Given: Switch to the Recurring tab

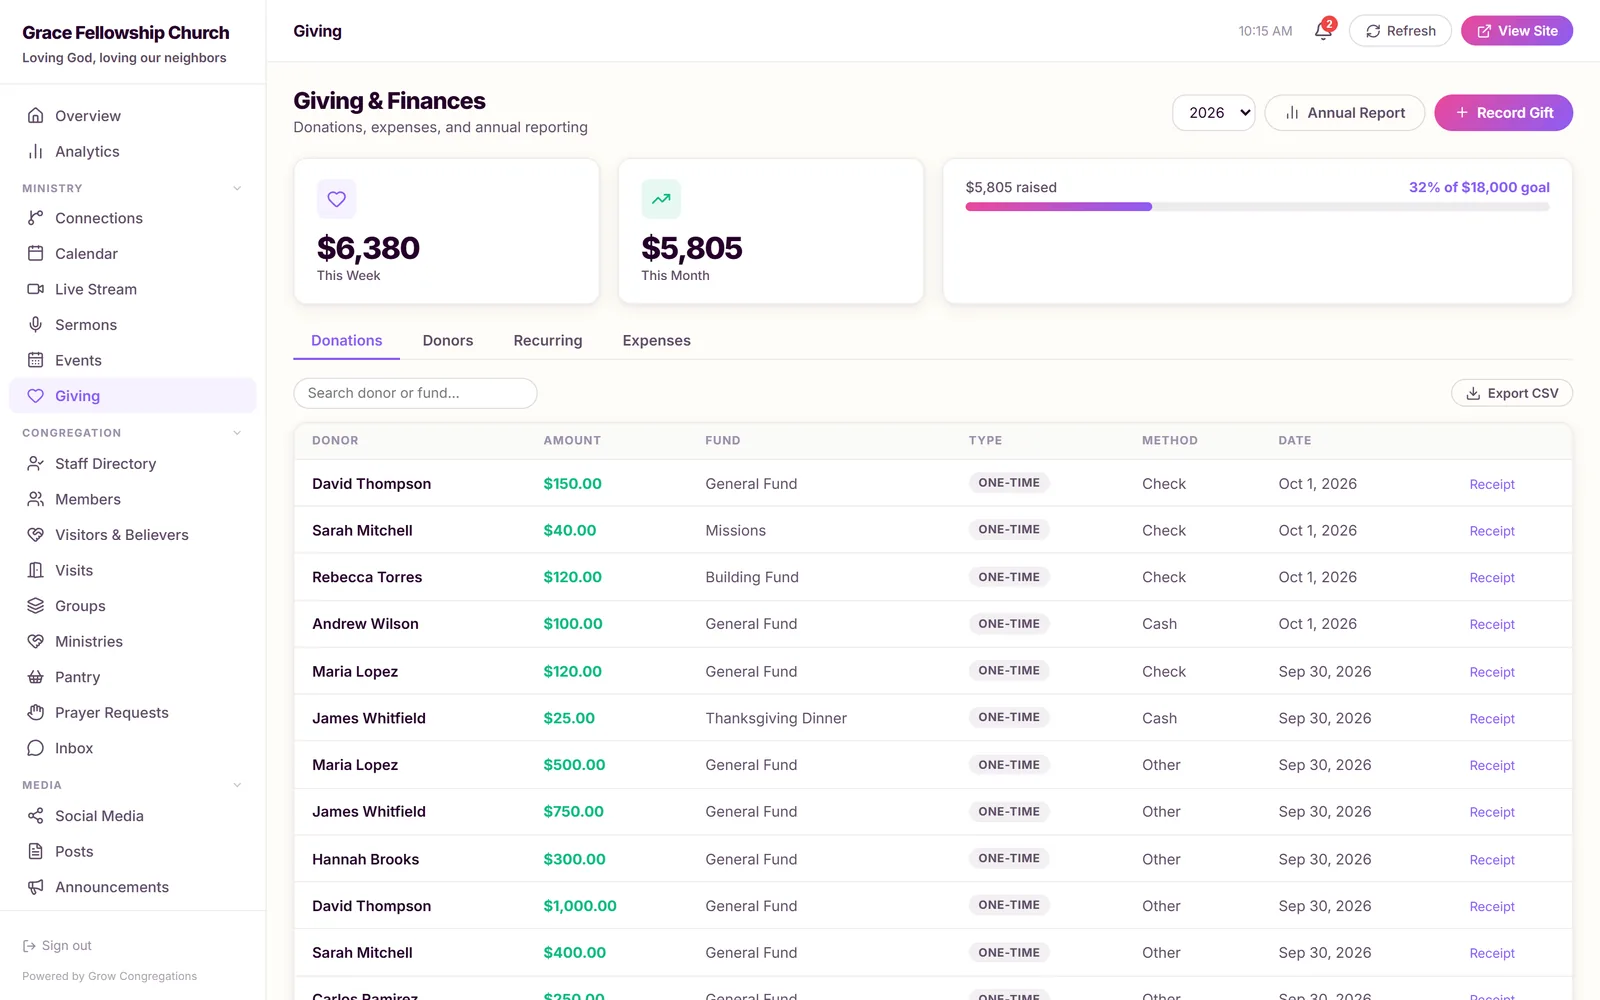Looking at the screenshot, I should (548, 341).
